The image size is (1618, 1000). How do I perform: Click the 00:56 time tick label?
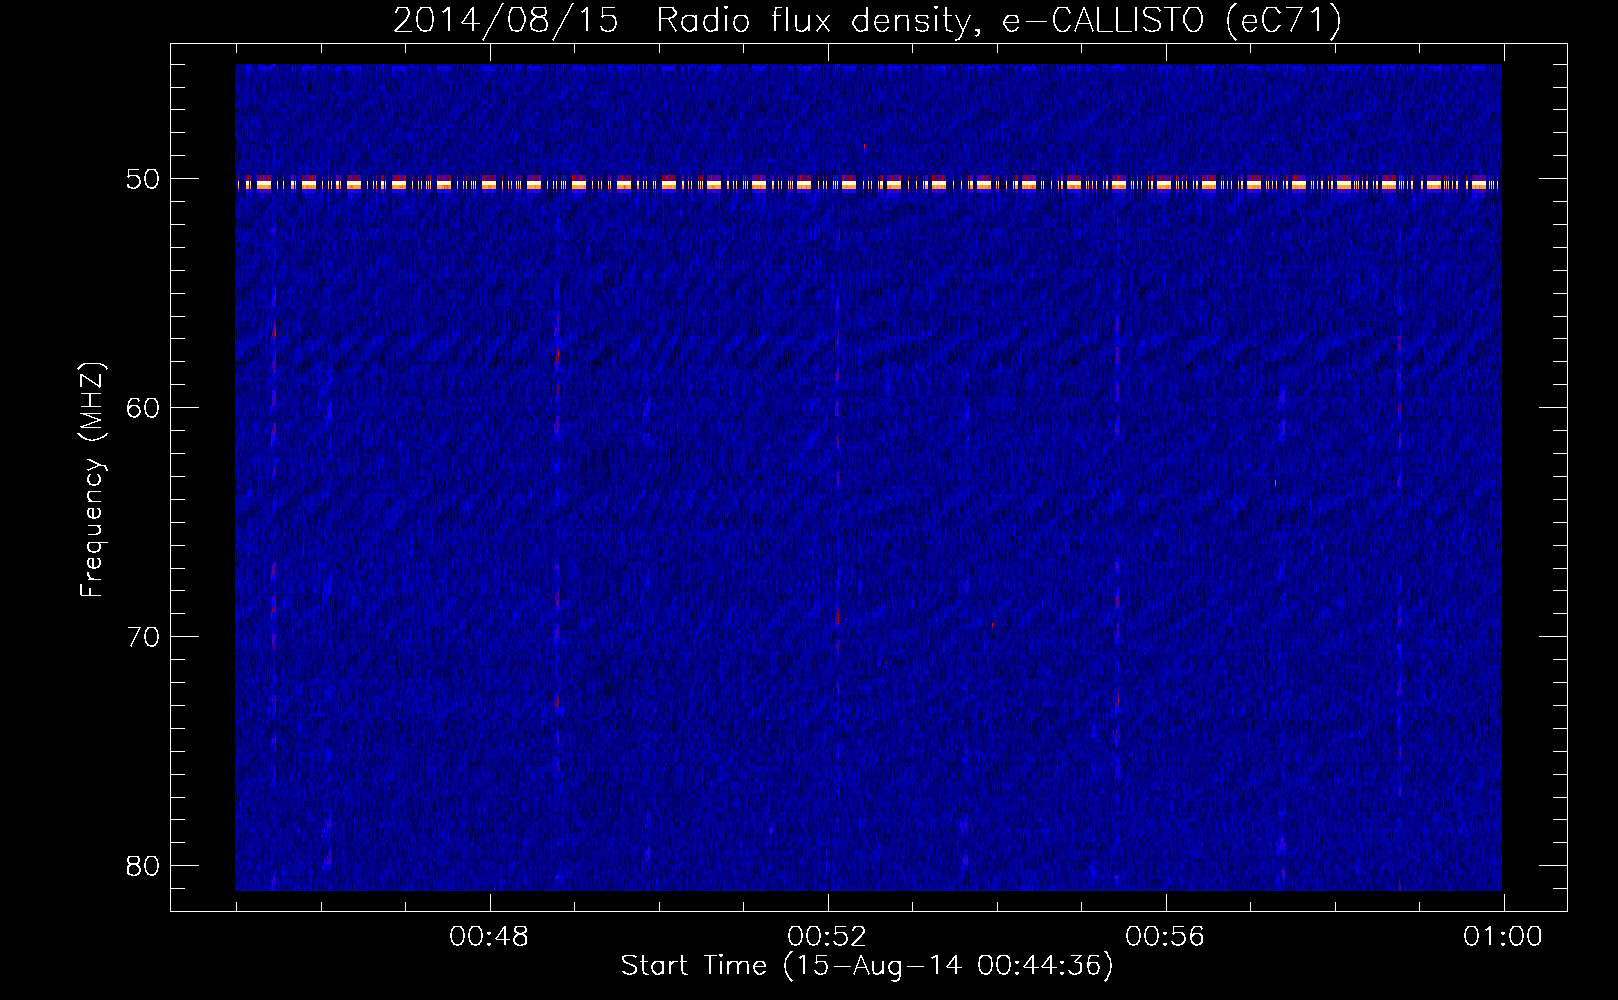tap(1165, 937)
